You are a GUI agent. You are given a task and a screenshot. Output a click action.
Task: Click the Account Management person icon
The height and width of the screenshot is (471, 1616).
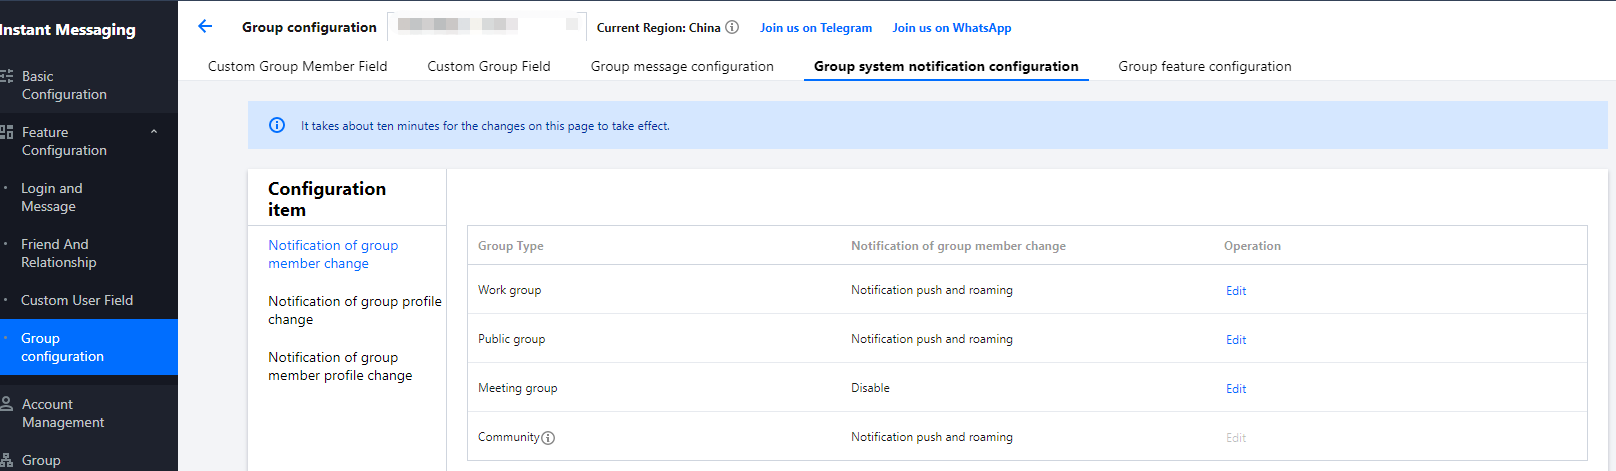(6, 404)
